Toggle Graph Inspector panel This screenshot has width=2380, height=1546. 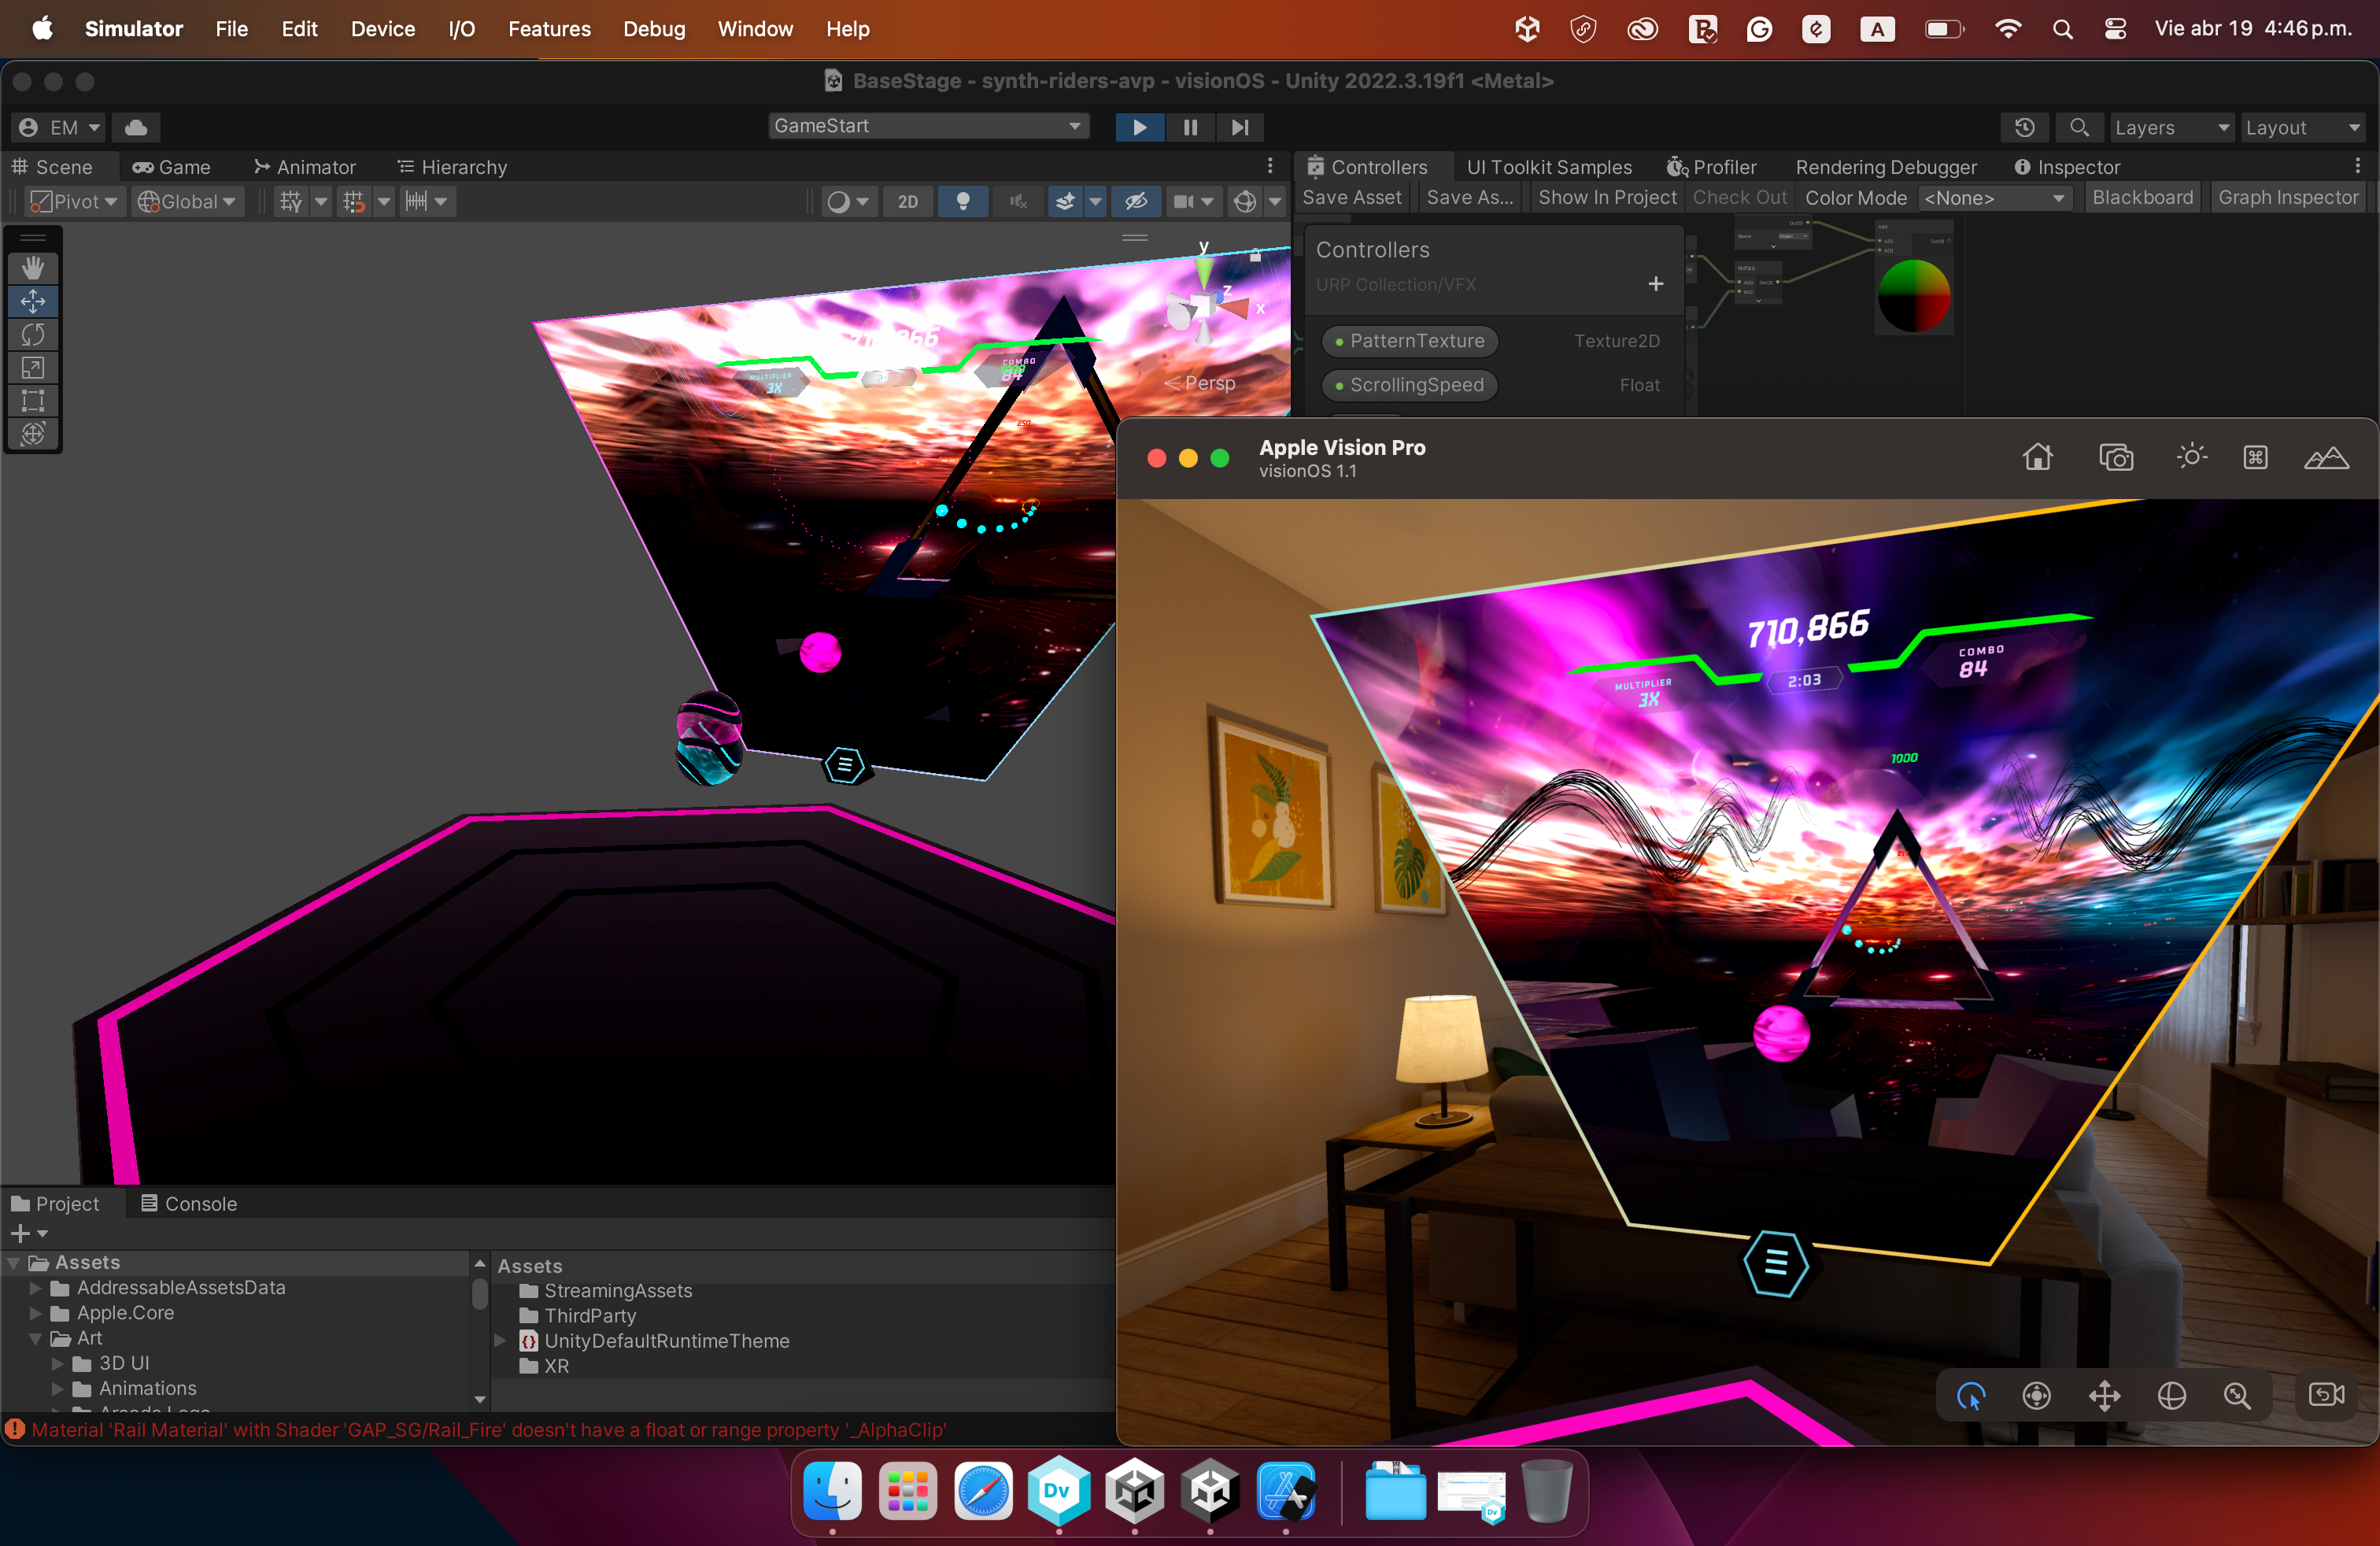tap(2287, 197)
